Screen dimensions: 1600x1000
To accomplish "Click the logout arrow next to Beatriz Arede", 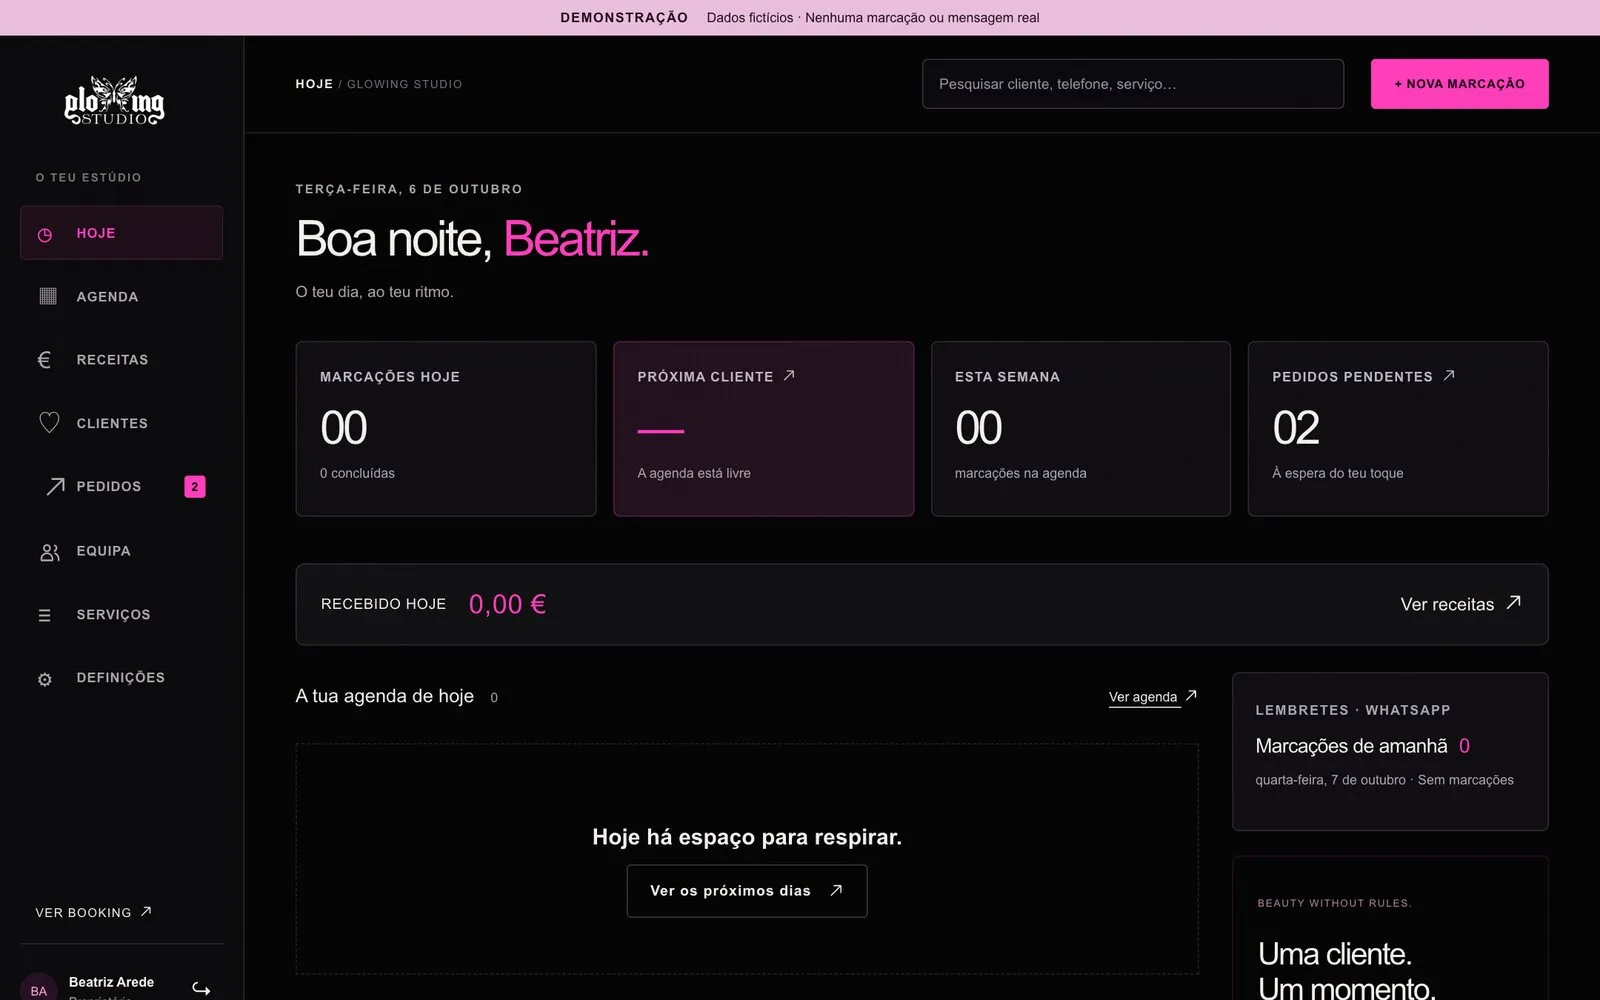I will coord(201,988).
